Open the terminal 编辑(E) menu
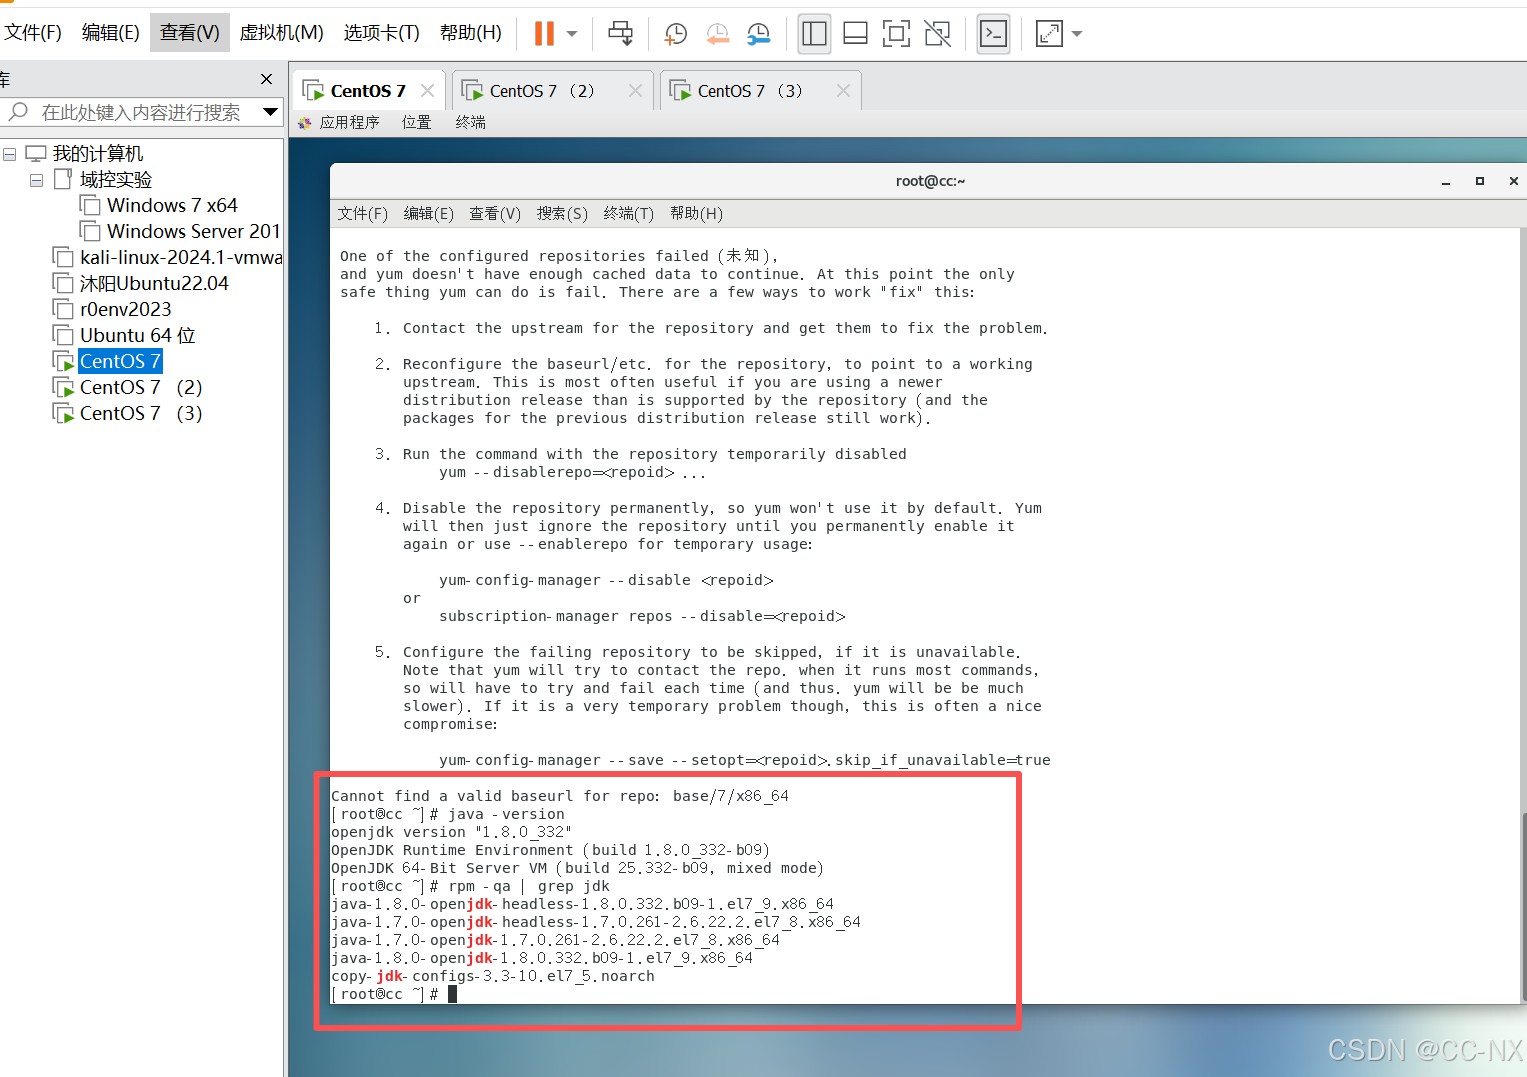1527x1077 pixels. 429,214
